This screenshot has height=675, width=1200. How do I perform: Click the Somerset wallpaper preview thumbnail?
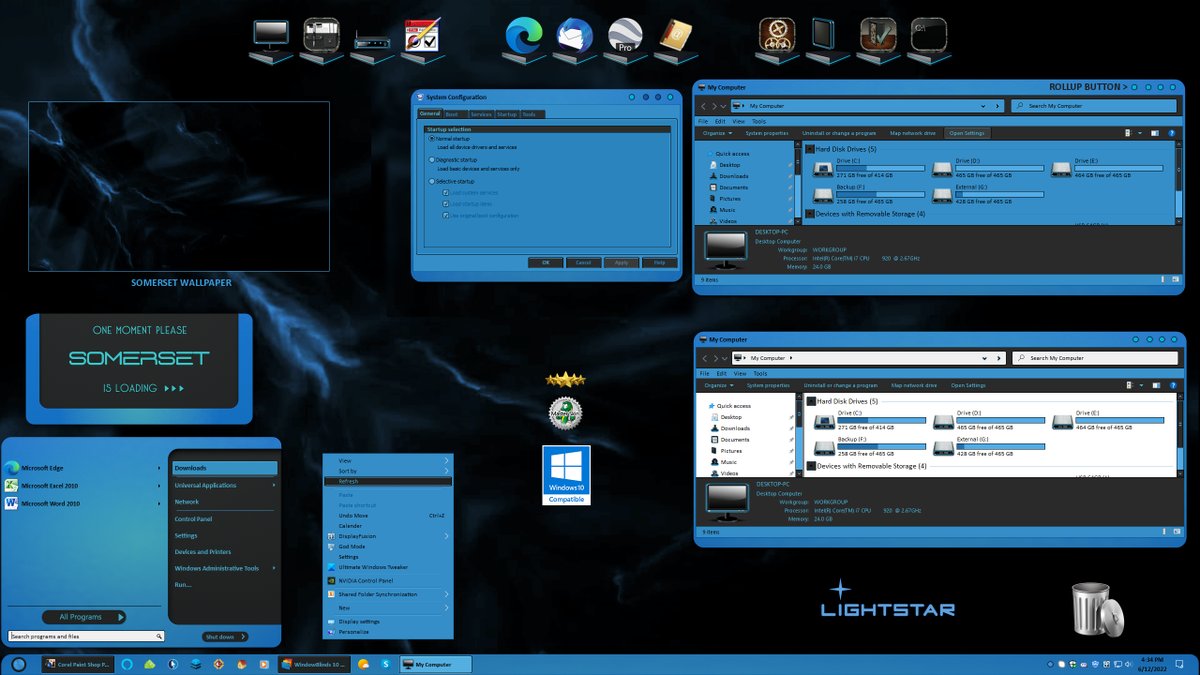pos(179,186)
